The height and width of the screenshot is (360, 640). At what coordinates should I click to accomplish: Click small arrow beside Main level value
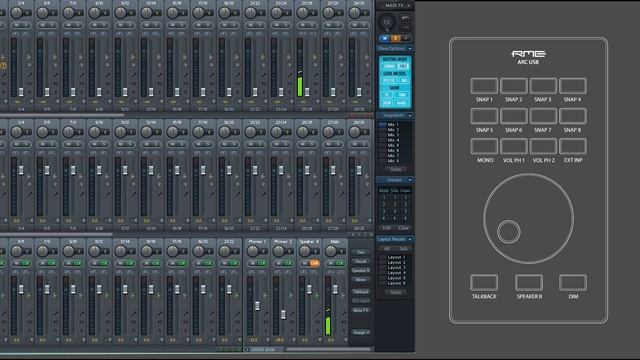point(344,340)
